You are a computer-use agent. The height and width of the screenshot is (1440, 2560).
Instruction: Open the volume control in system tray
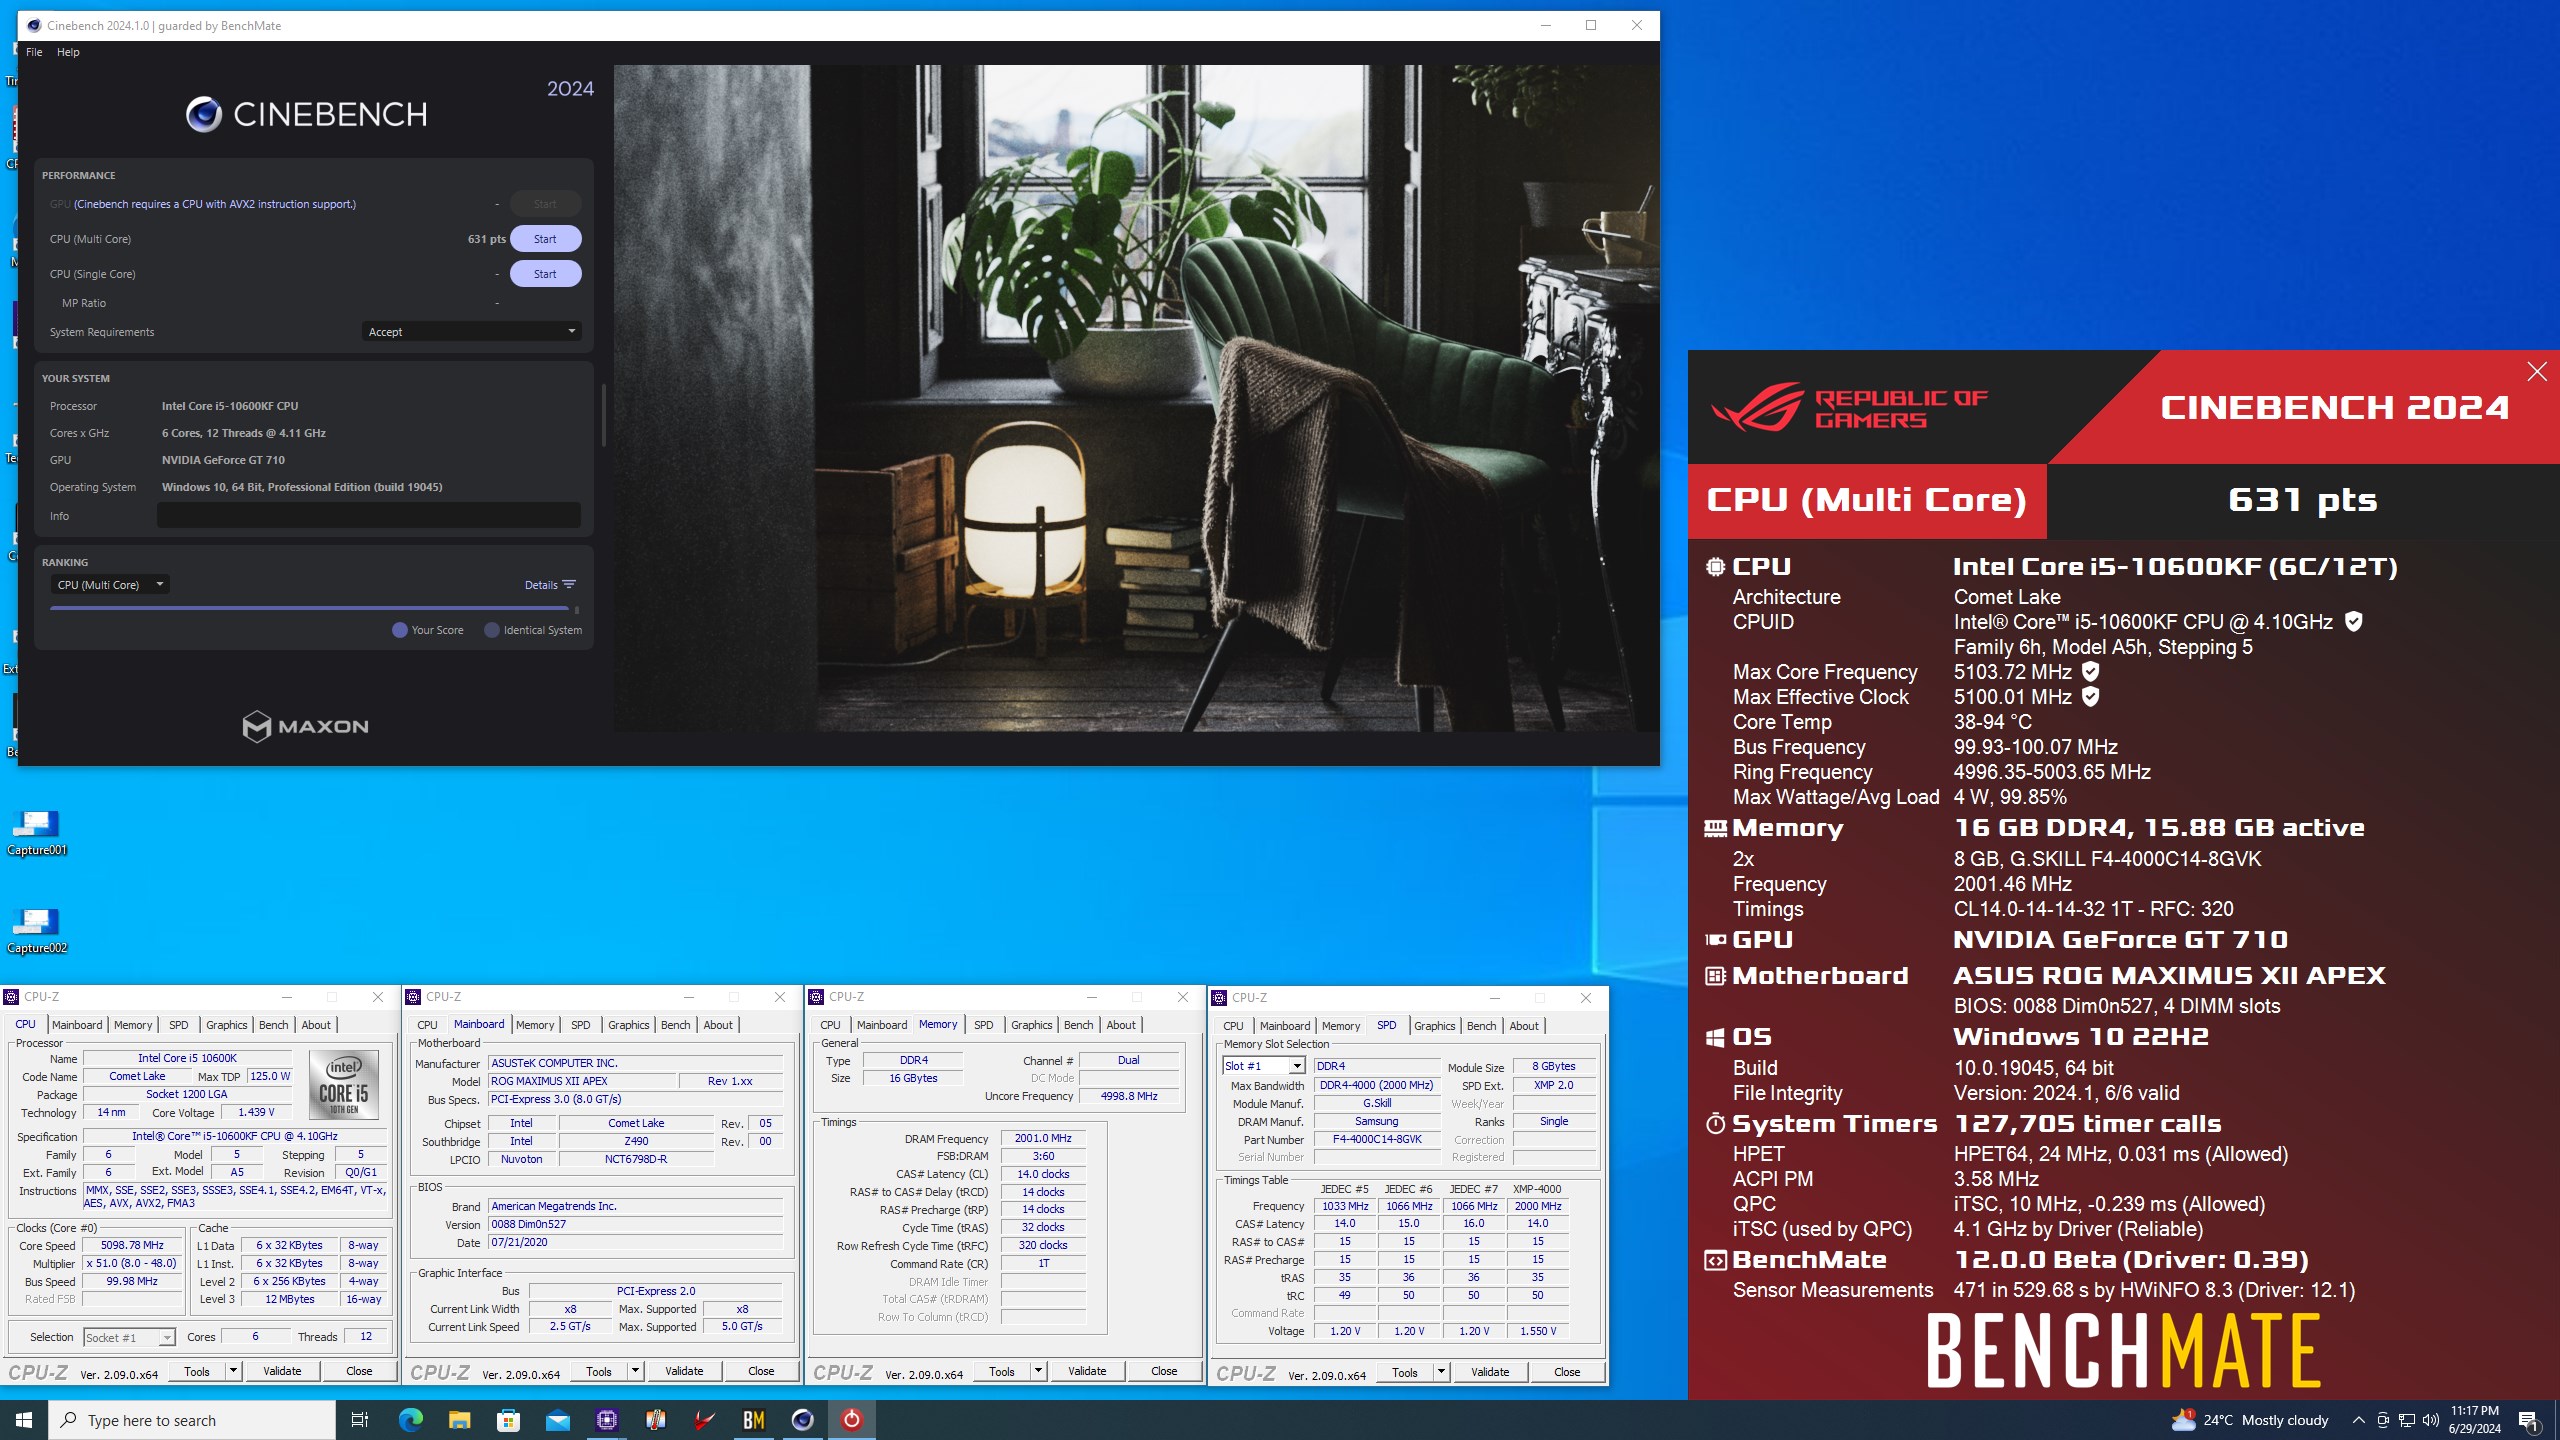2430,1420
